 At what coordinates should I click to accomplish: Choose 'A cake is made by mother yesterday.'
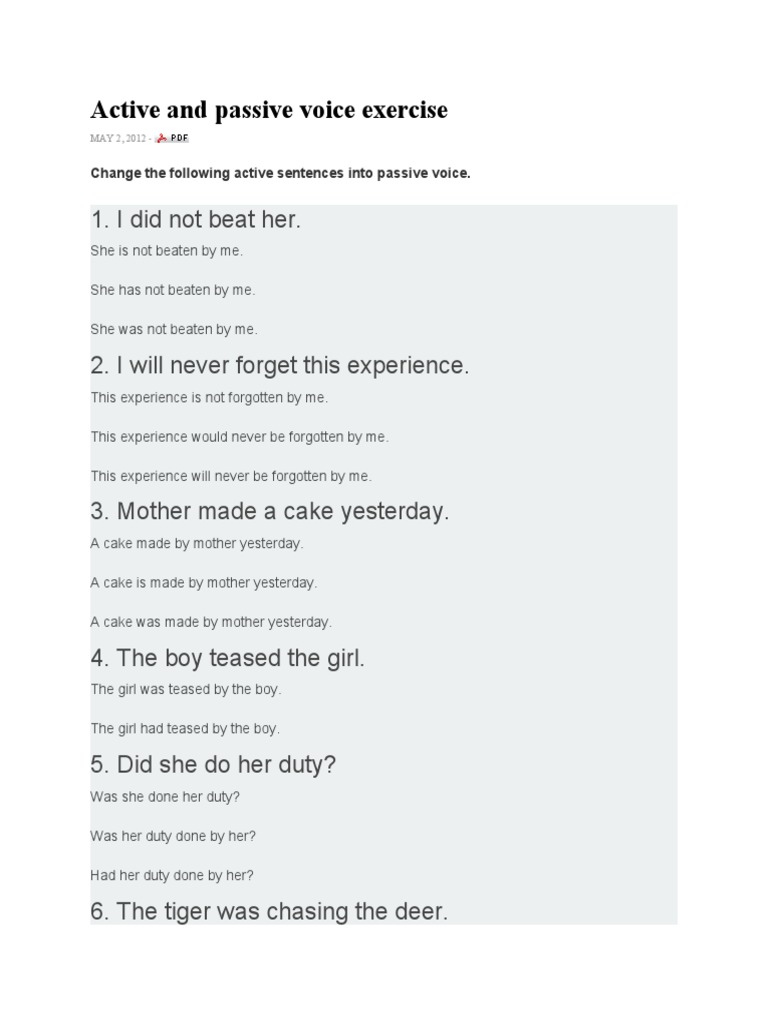click(x=203, y=582)
